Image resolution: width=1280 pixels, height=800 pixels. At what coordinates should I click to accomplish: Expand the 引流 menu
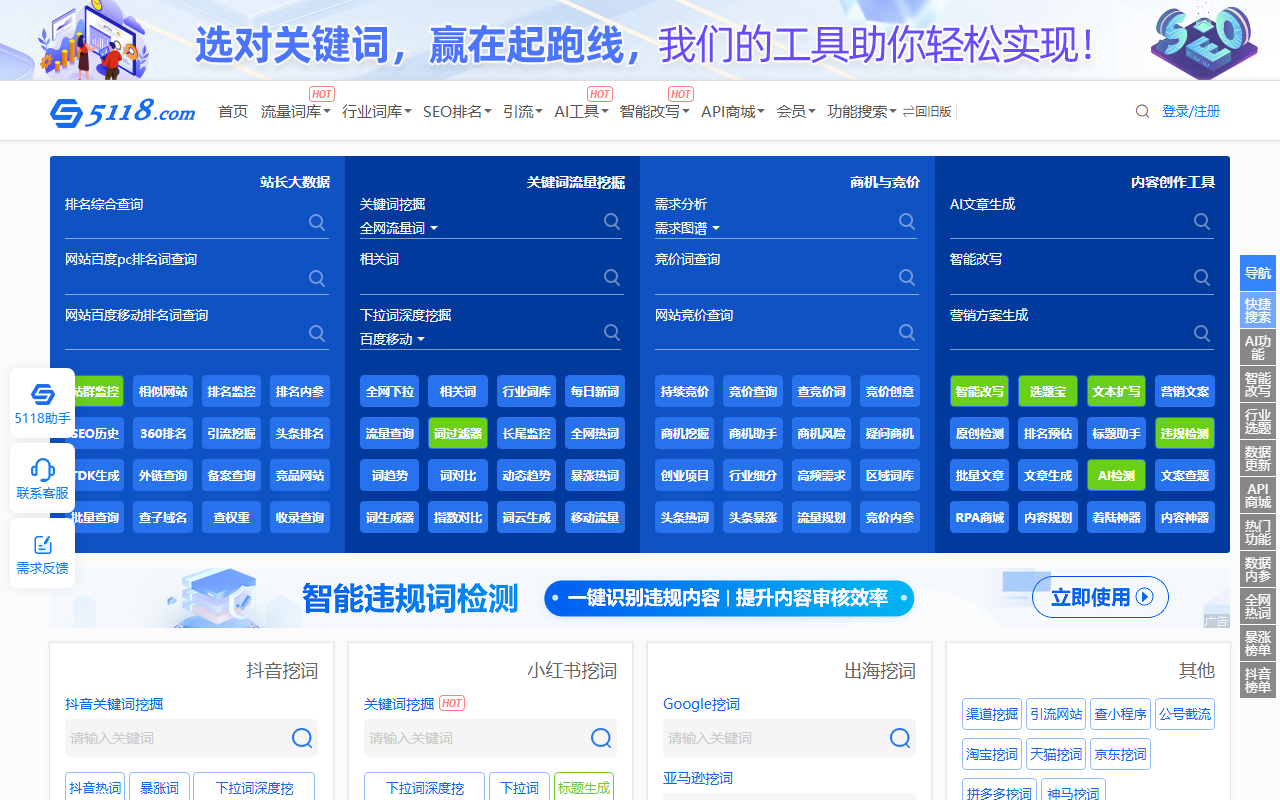[x=523, y=112]
